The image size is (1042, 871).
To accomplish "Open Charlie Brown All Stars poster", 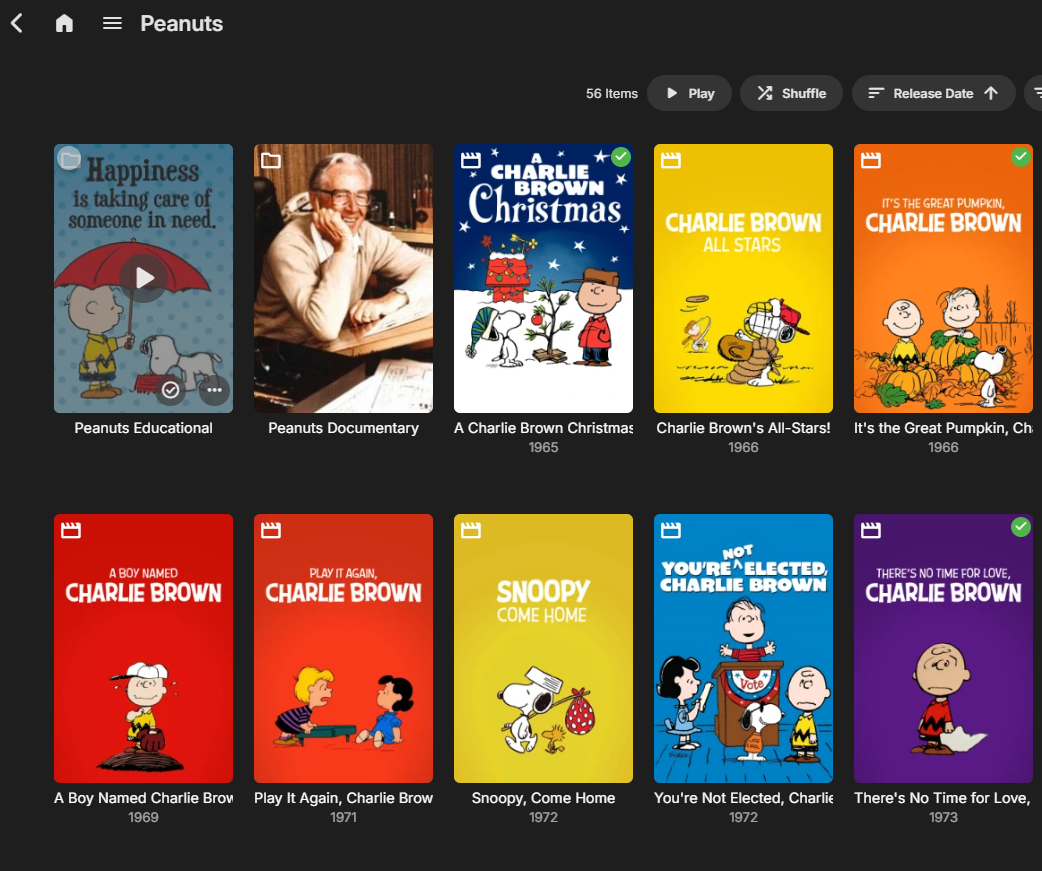I will [x=743, y=278].
